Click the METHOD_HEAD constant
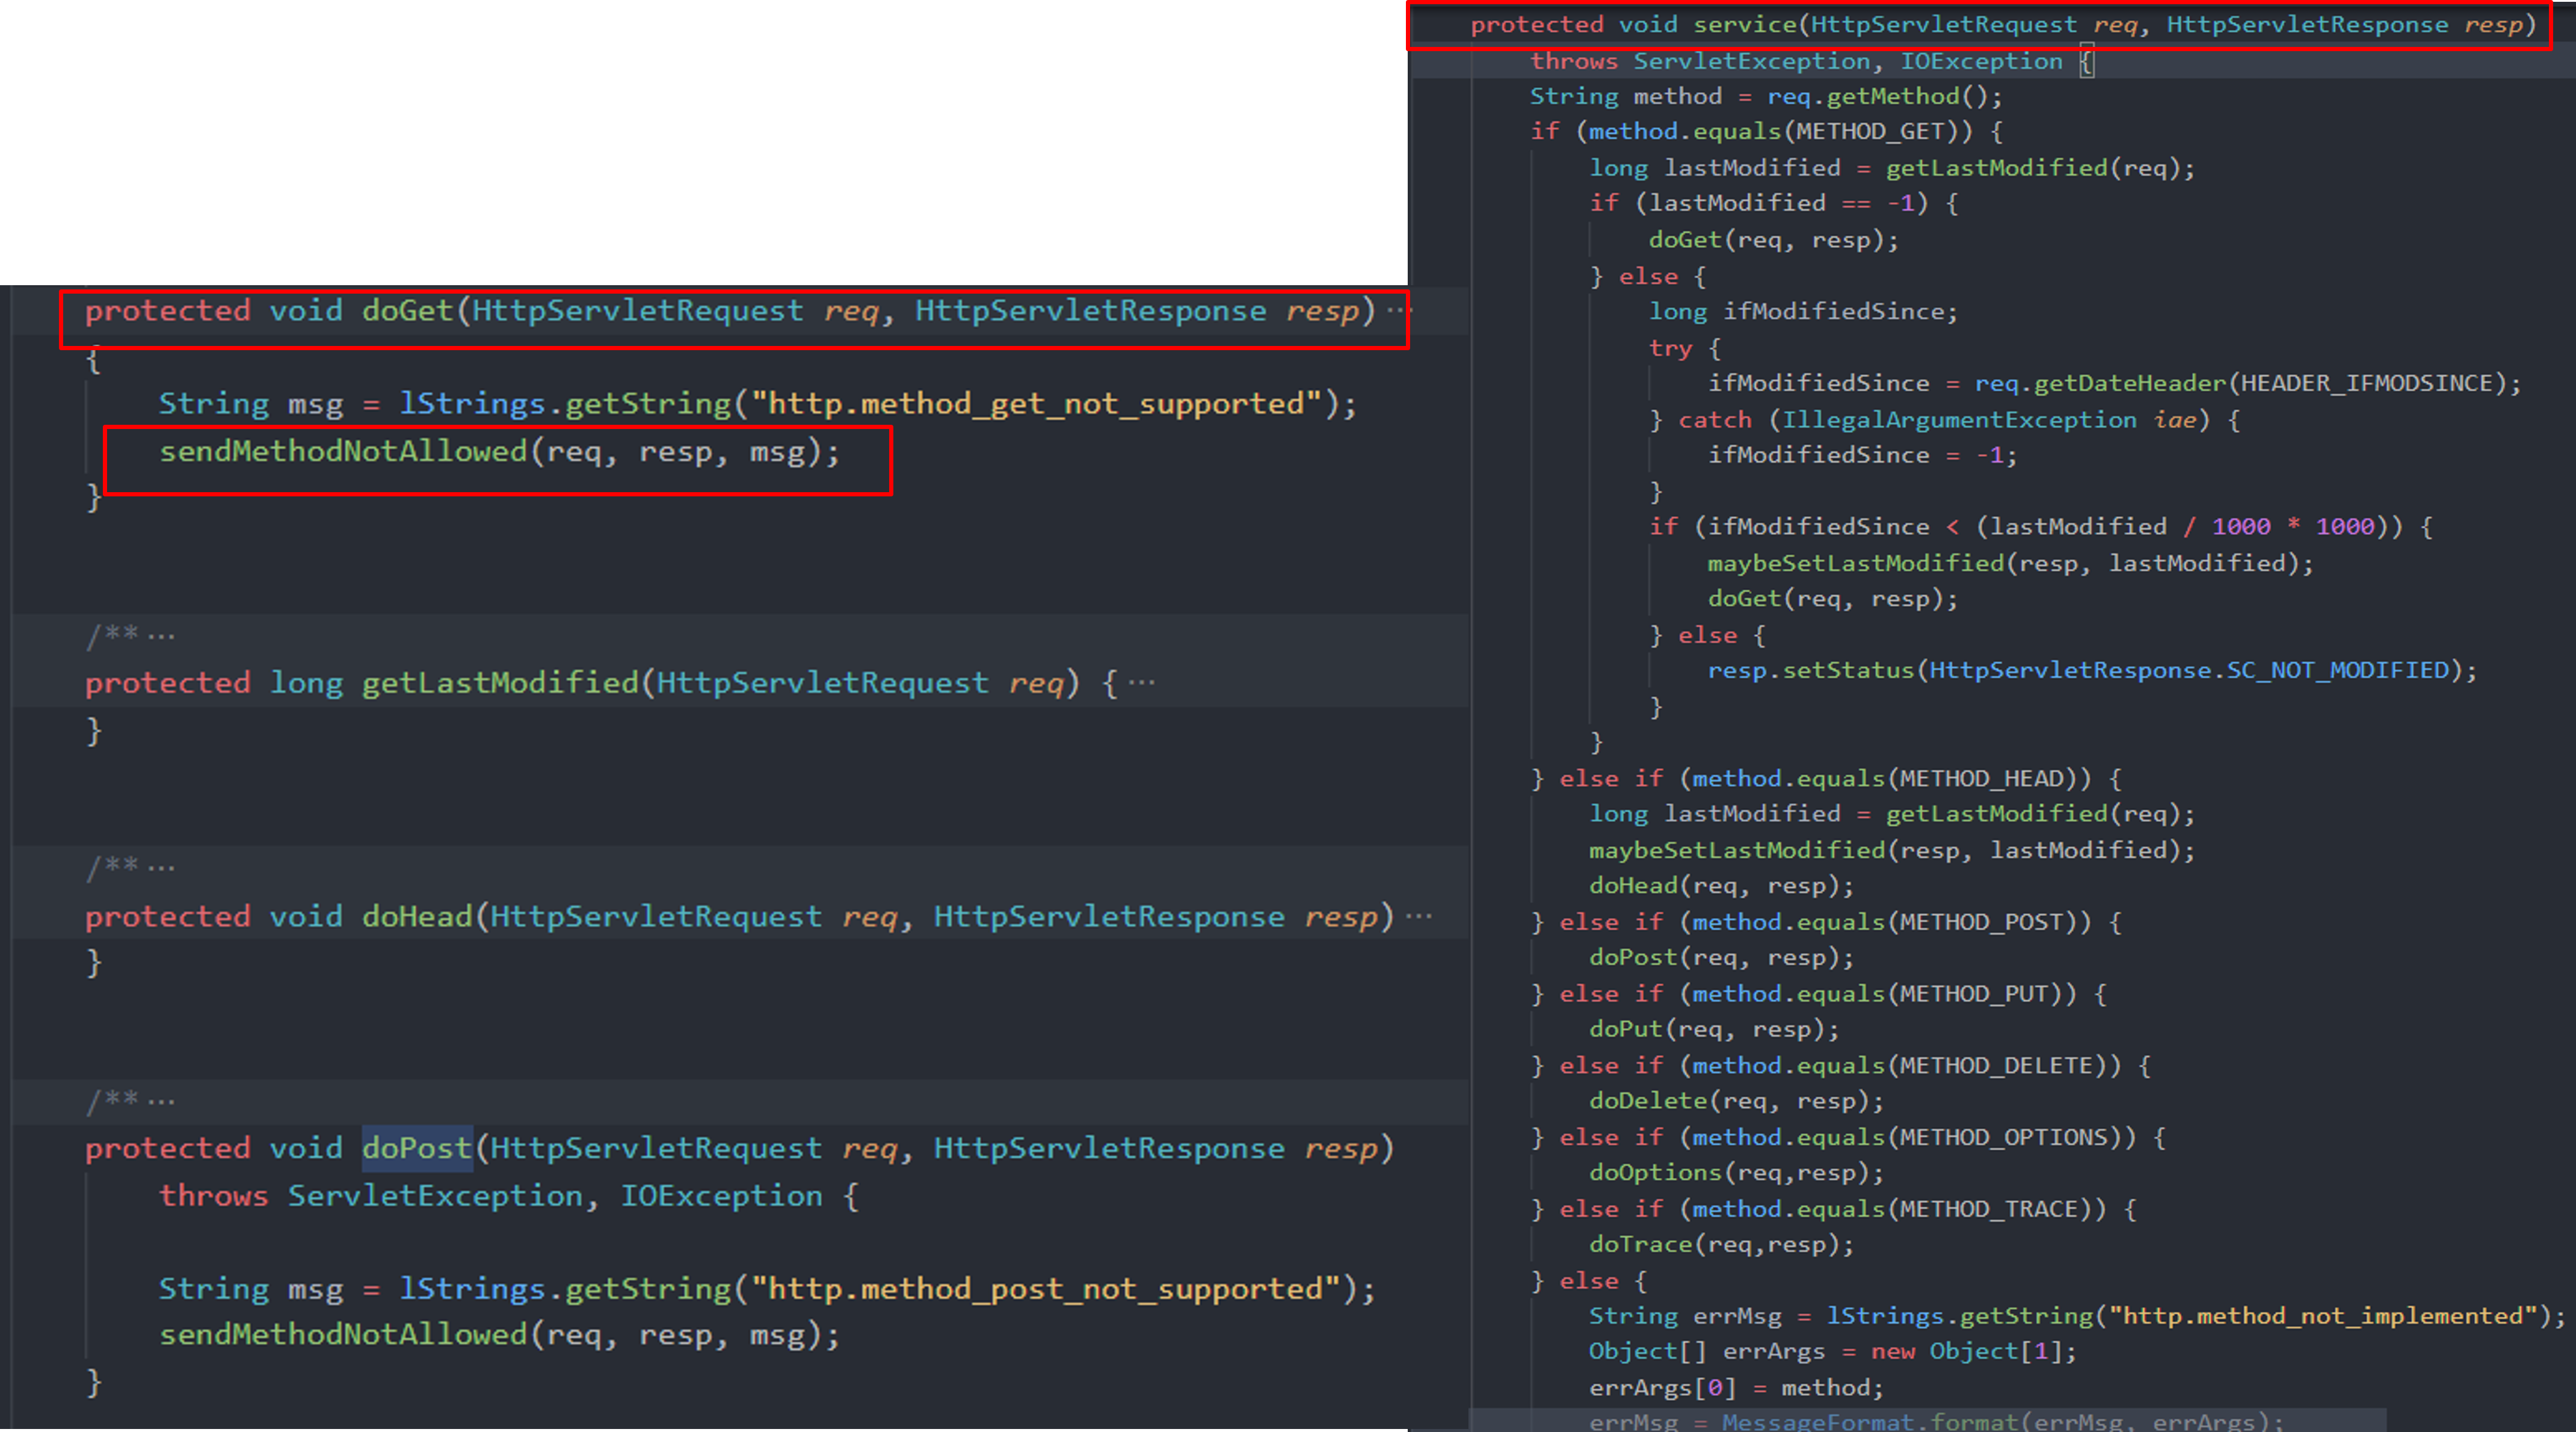 1980,778
